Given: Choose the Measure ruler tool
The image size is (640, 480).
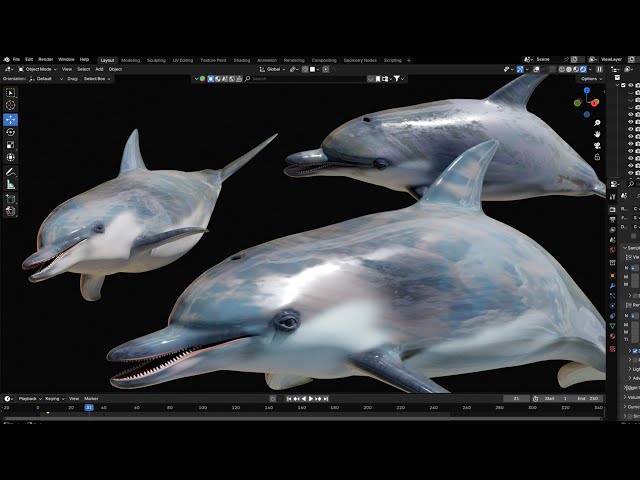Looking at the screenshot, I should [10, 184].
